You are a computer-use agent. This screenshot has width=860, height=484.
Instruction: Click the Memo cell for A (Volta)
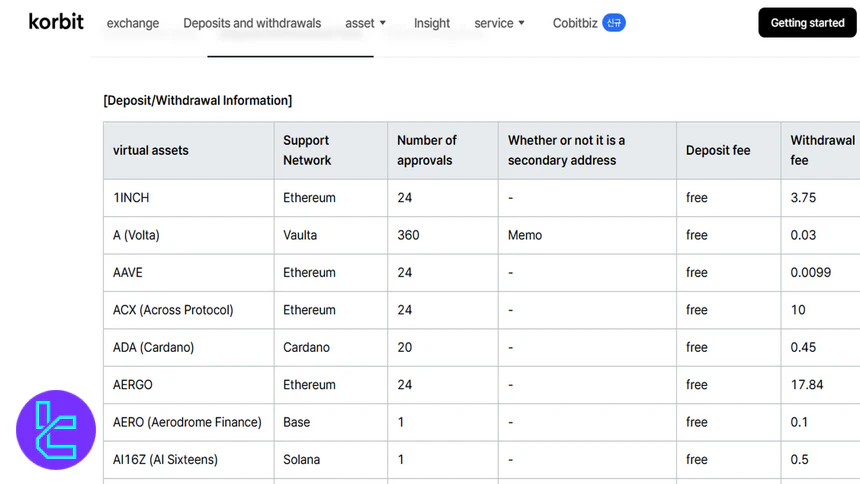click(x=525, y=236)
